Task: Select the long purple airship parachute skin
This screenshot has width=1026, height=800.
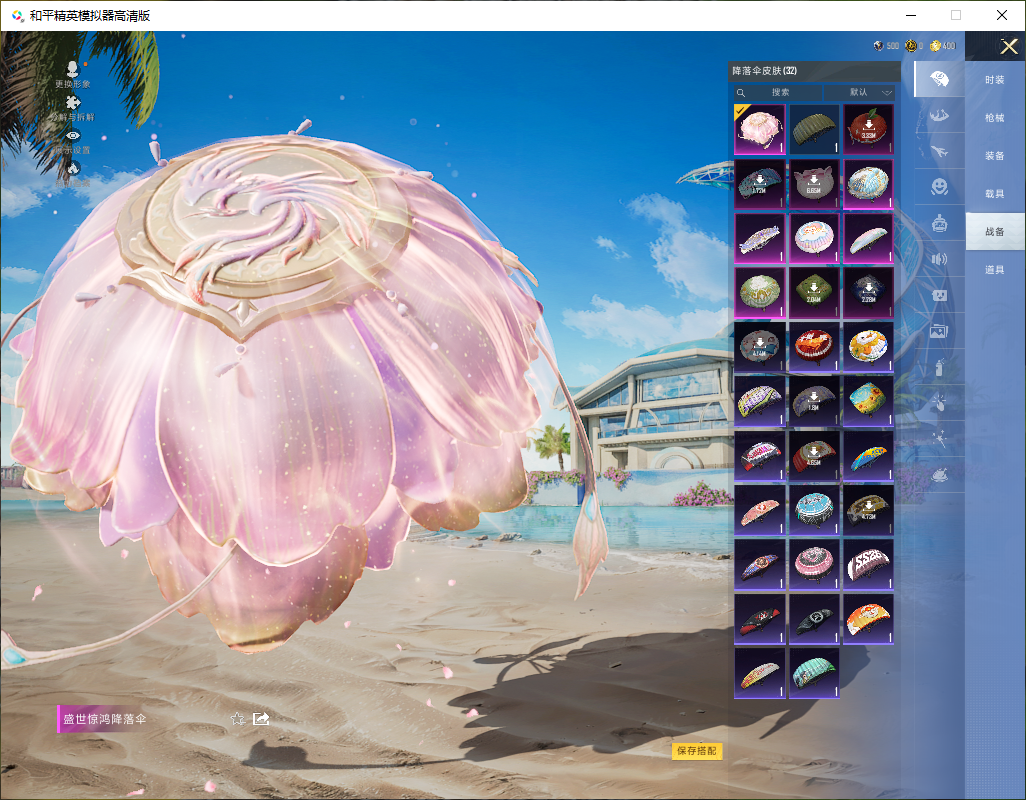Action: [x=760, y=238]
